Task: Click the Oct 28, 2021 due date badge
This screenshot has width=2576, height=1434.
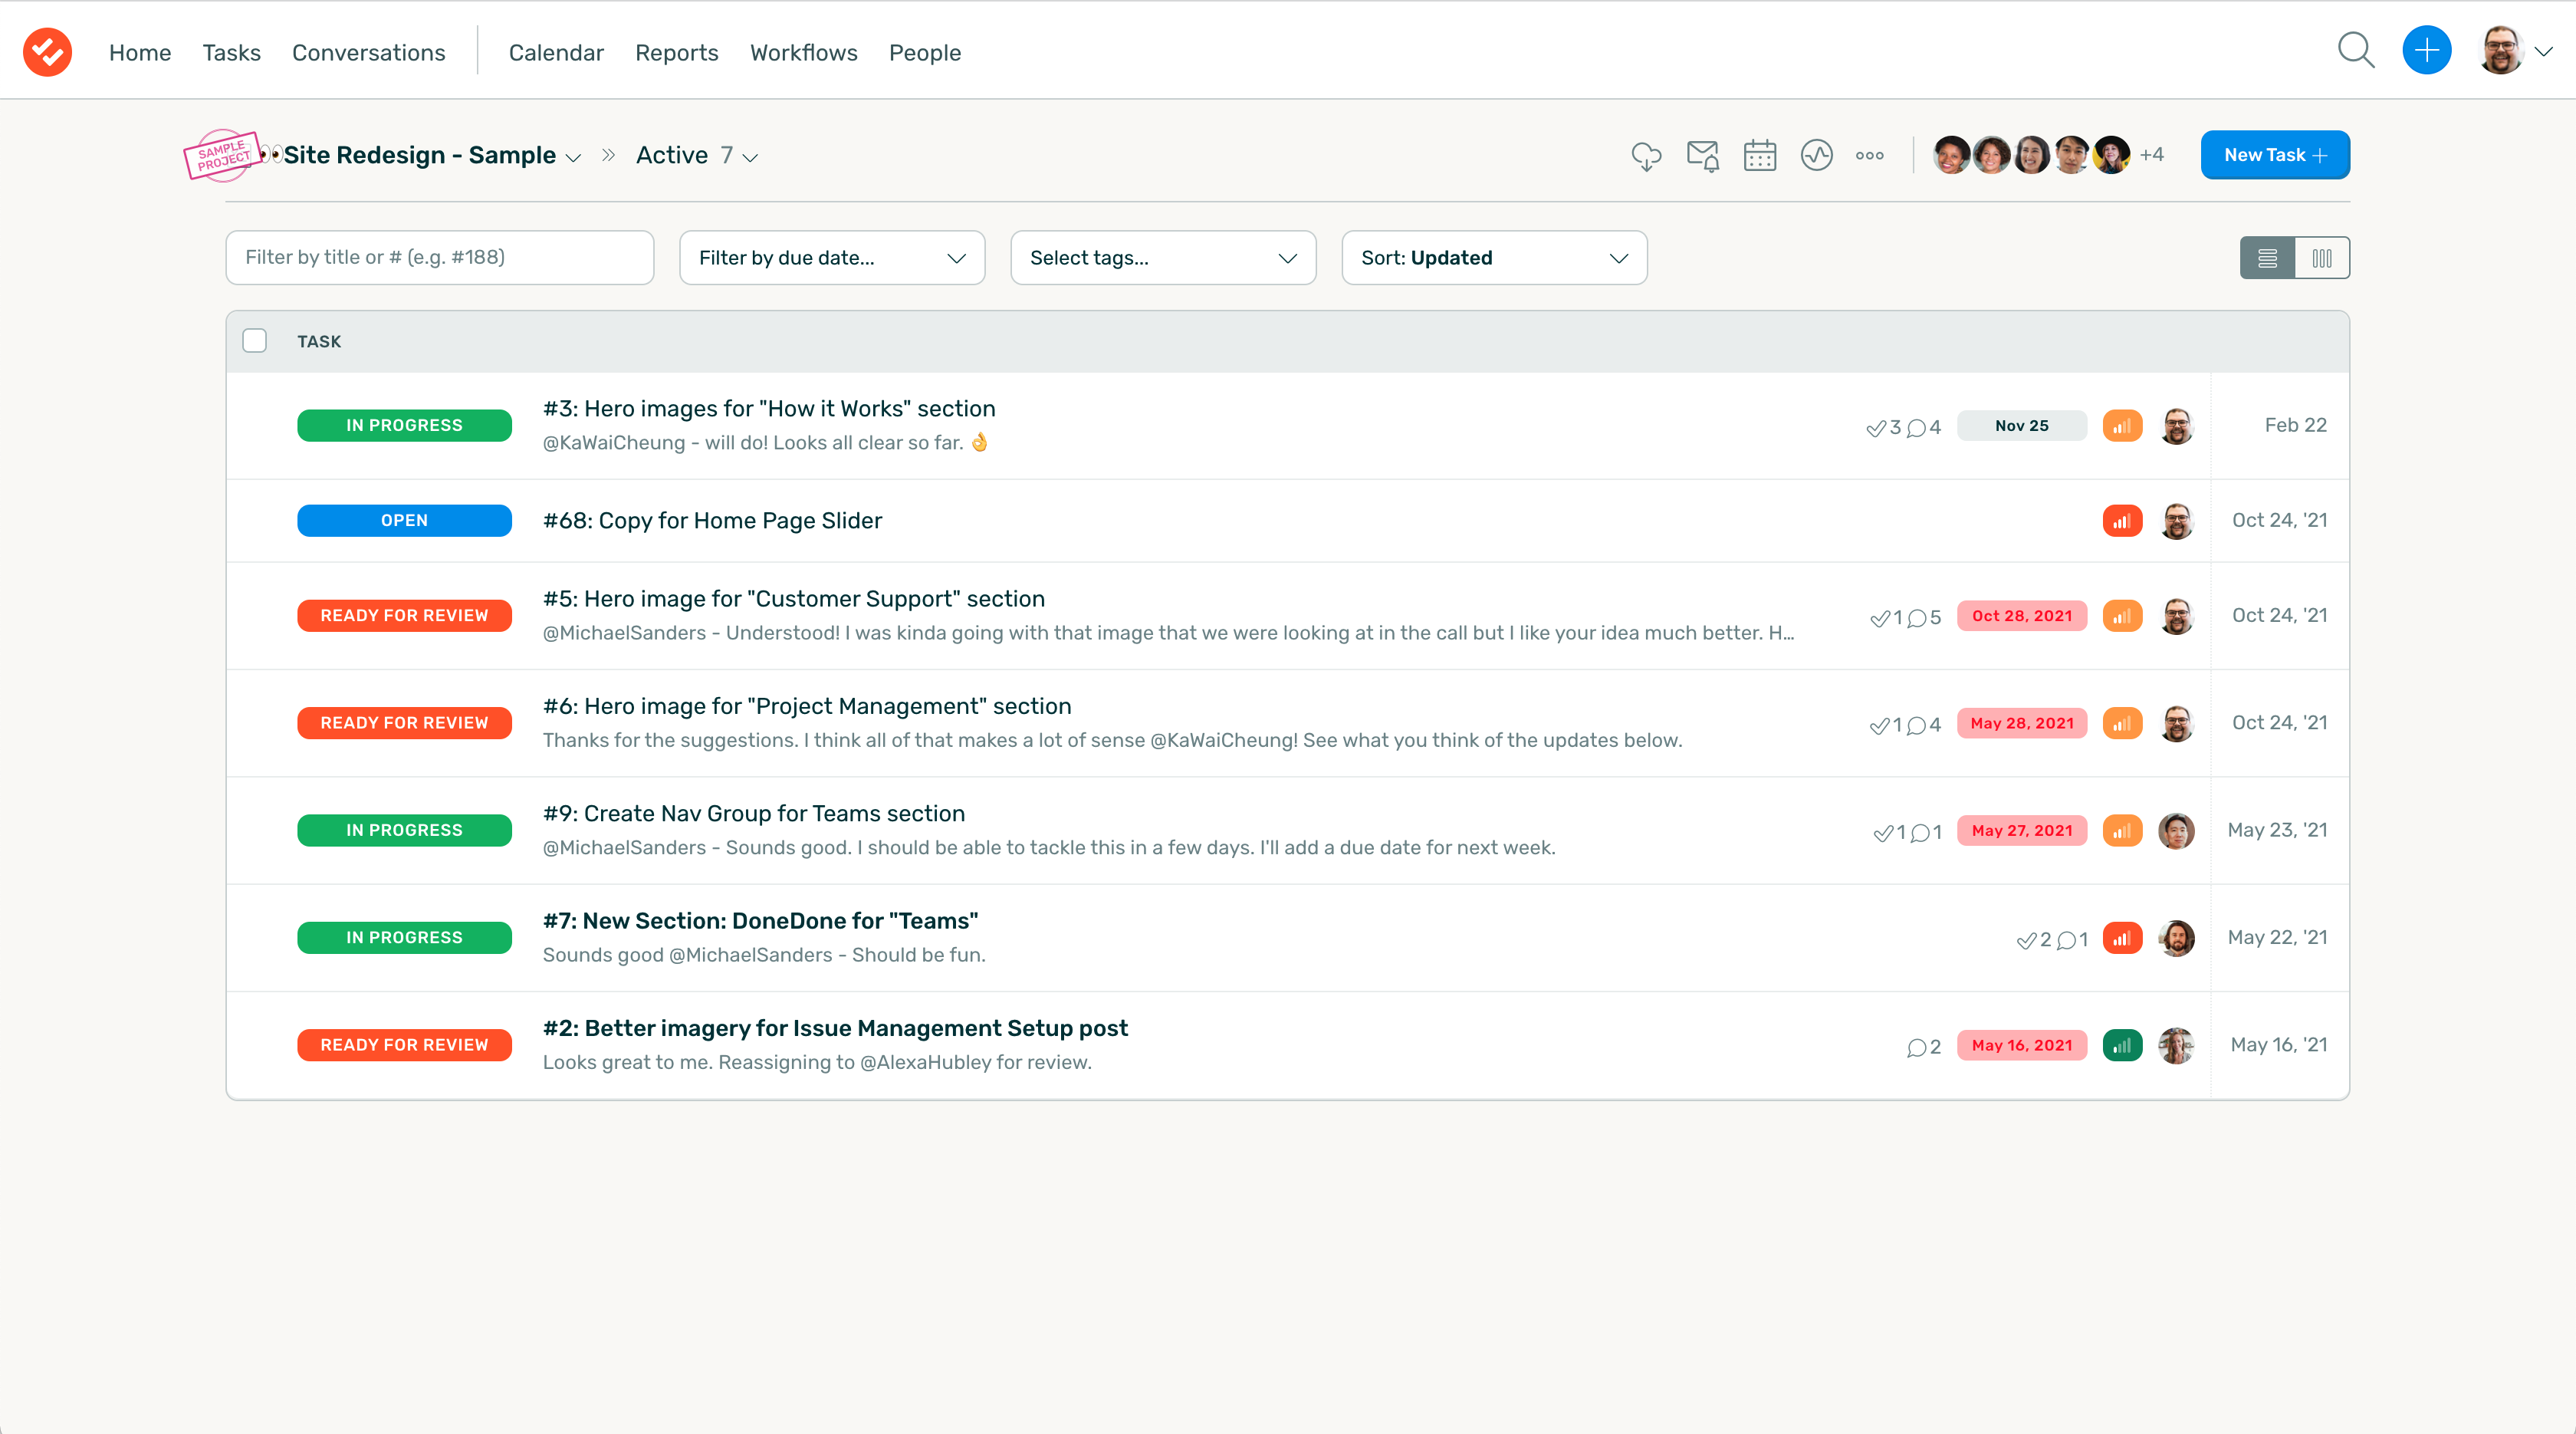Action: [x=2021, y=616]
